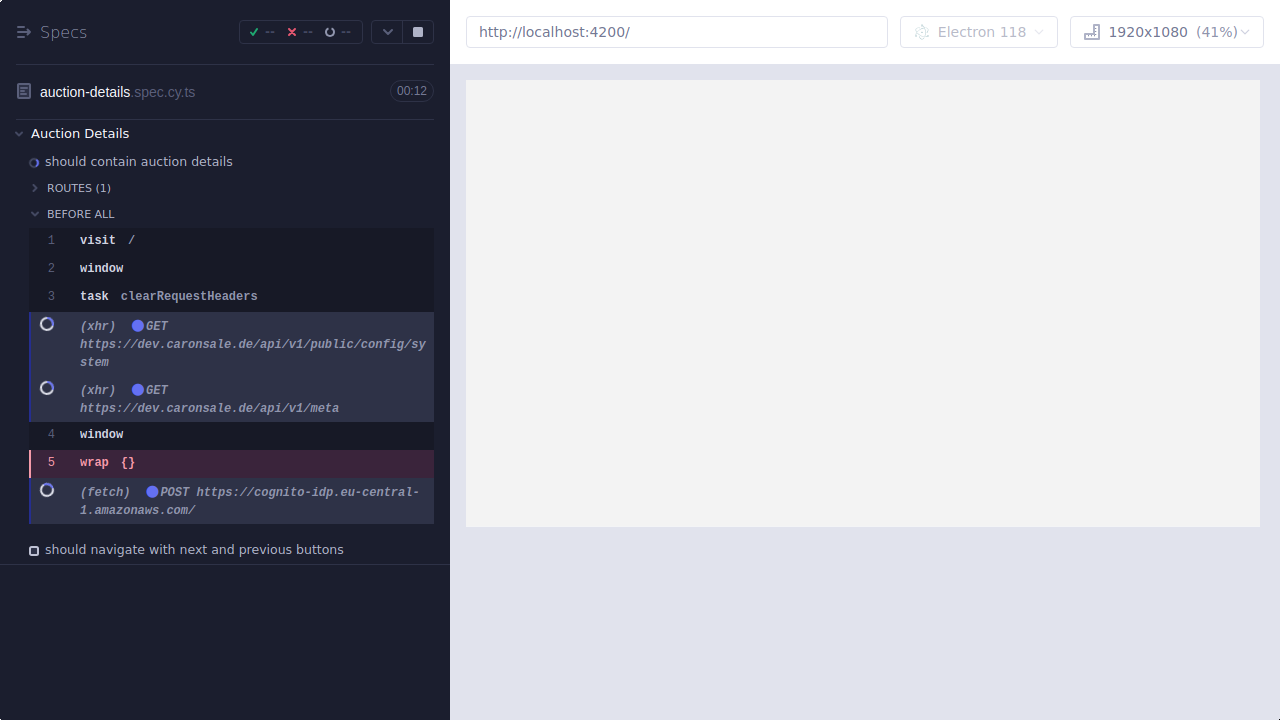Collapse the Auction Details suite
Screen dimensions: 1280x720
tap(18, 133)
